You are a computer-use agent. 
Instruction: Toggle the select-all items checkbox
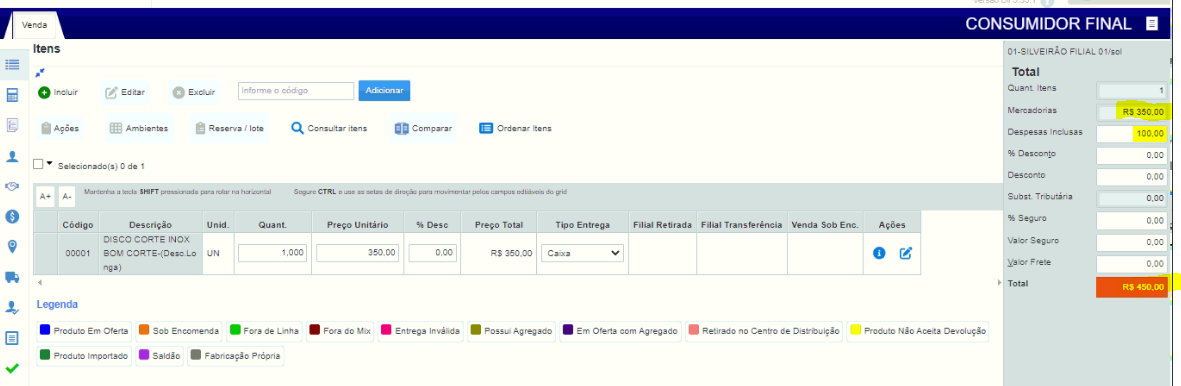pyautogui.click(x=38, y=164)
